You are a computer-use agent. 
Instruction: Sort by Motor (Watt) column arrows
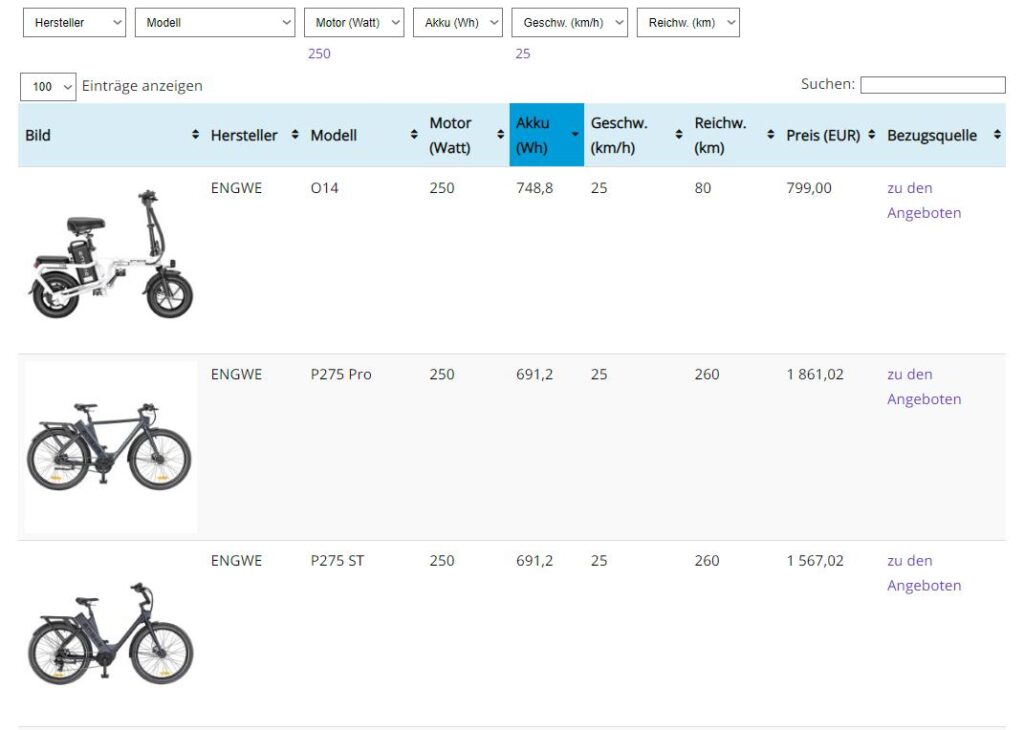pos(500,135)
